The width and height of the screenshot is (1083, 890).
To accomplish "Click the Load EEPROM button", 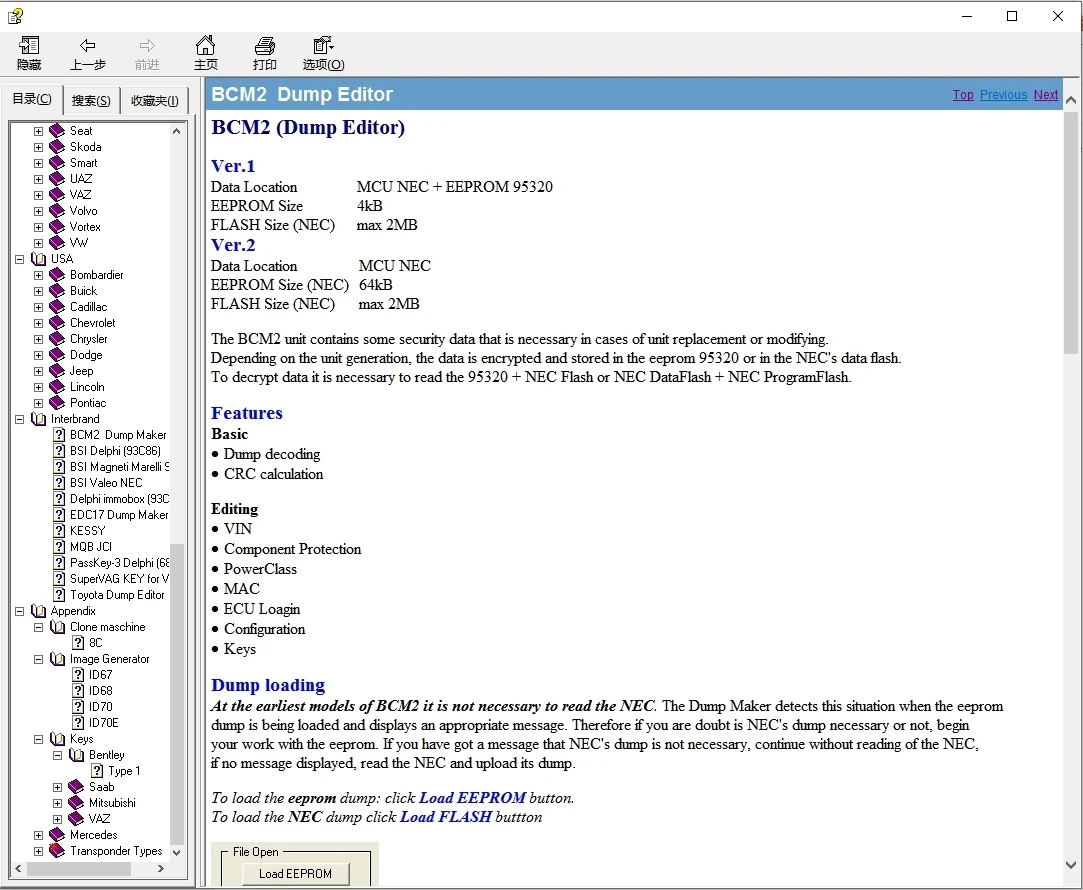I will click(295, 873).
